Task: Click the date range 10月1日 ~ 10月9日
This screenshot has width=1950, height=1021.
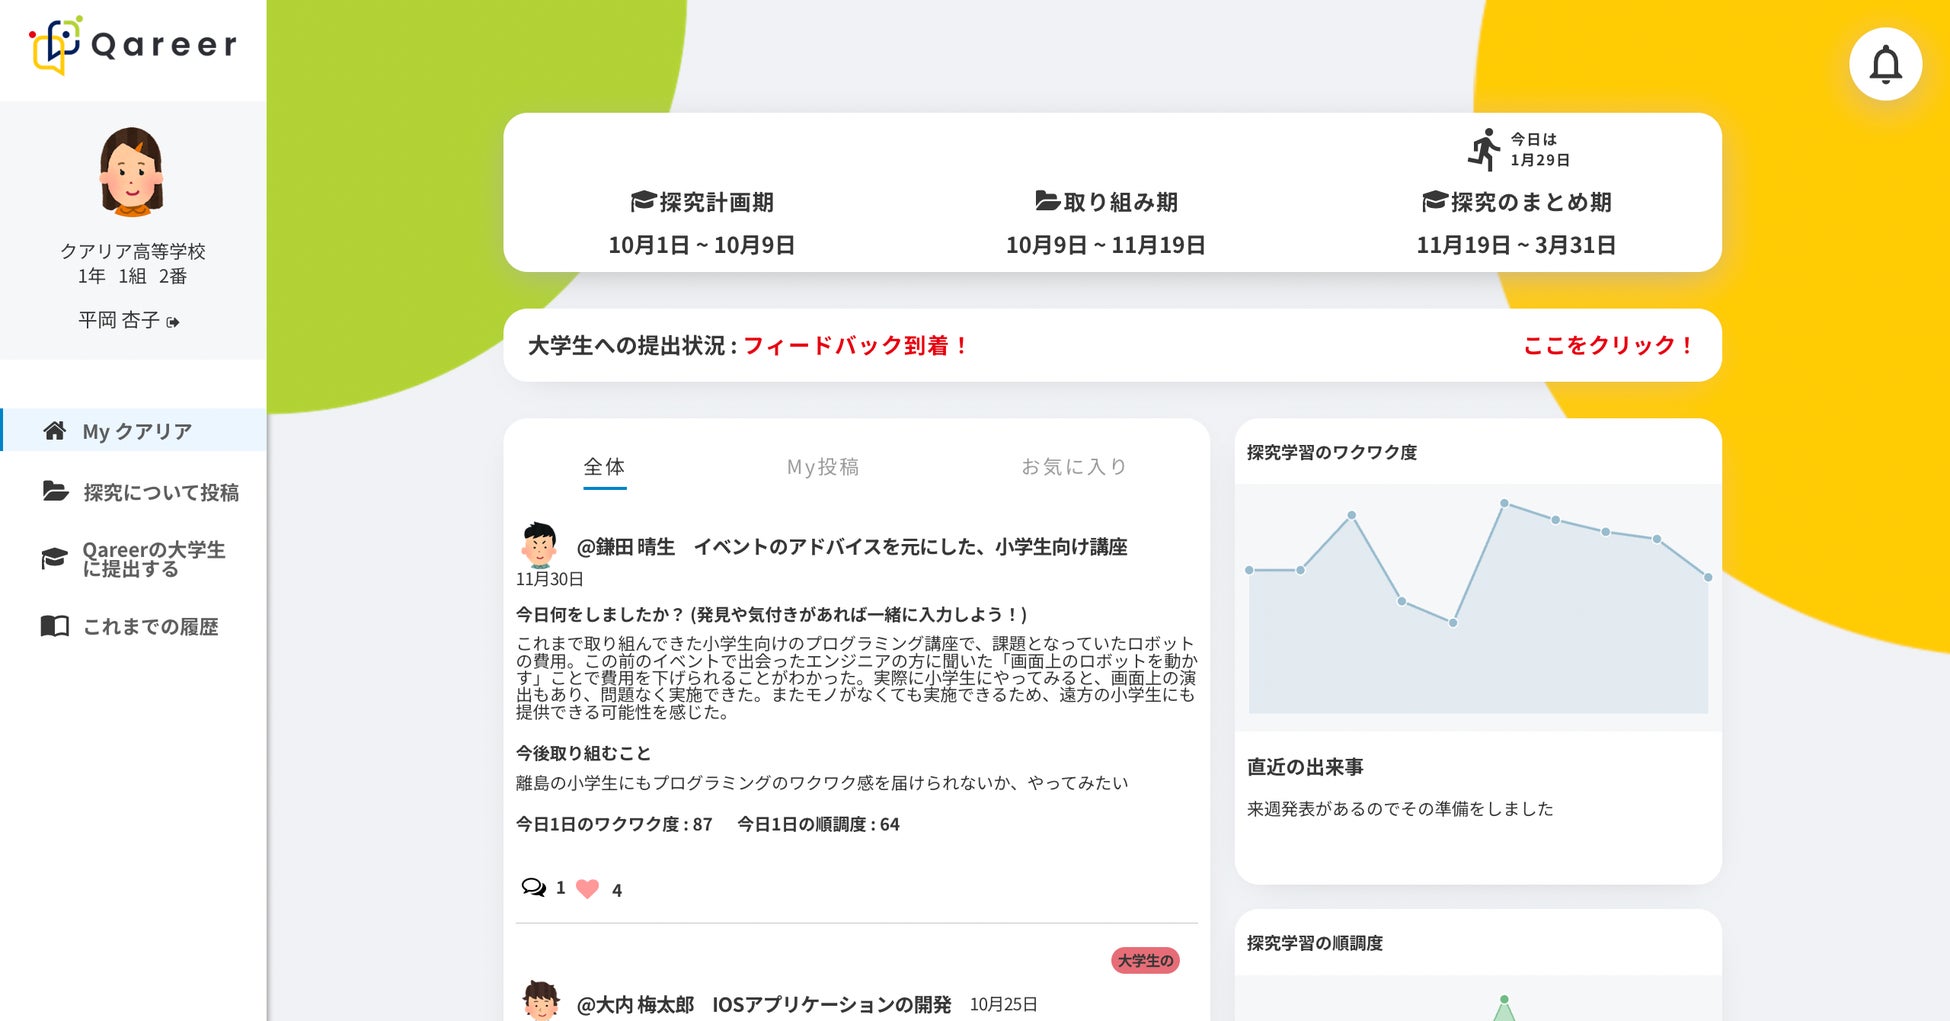Action: coord(702,245)
